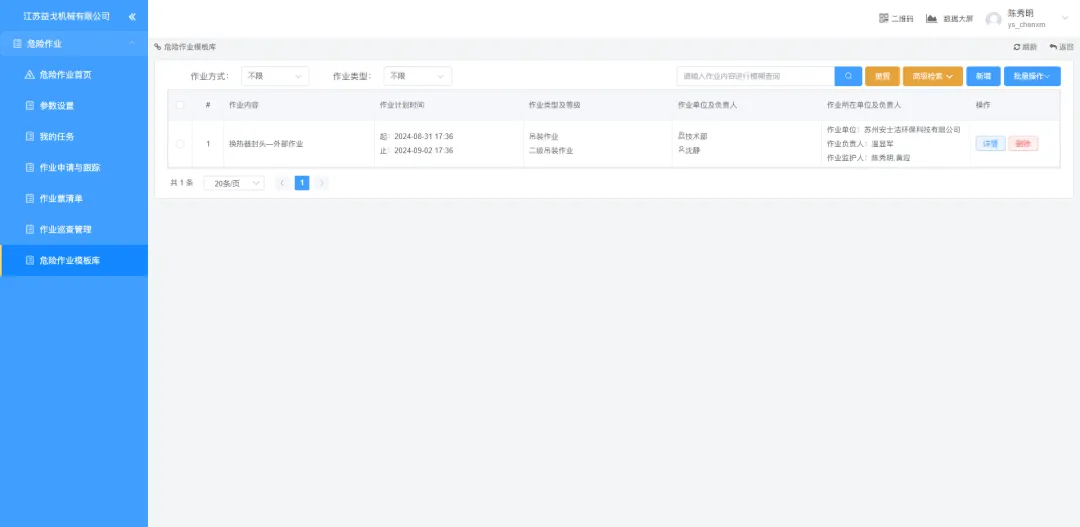Click the red 删除 delete button

pos(1023,144)
